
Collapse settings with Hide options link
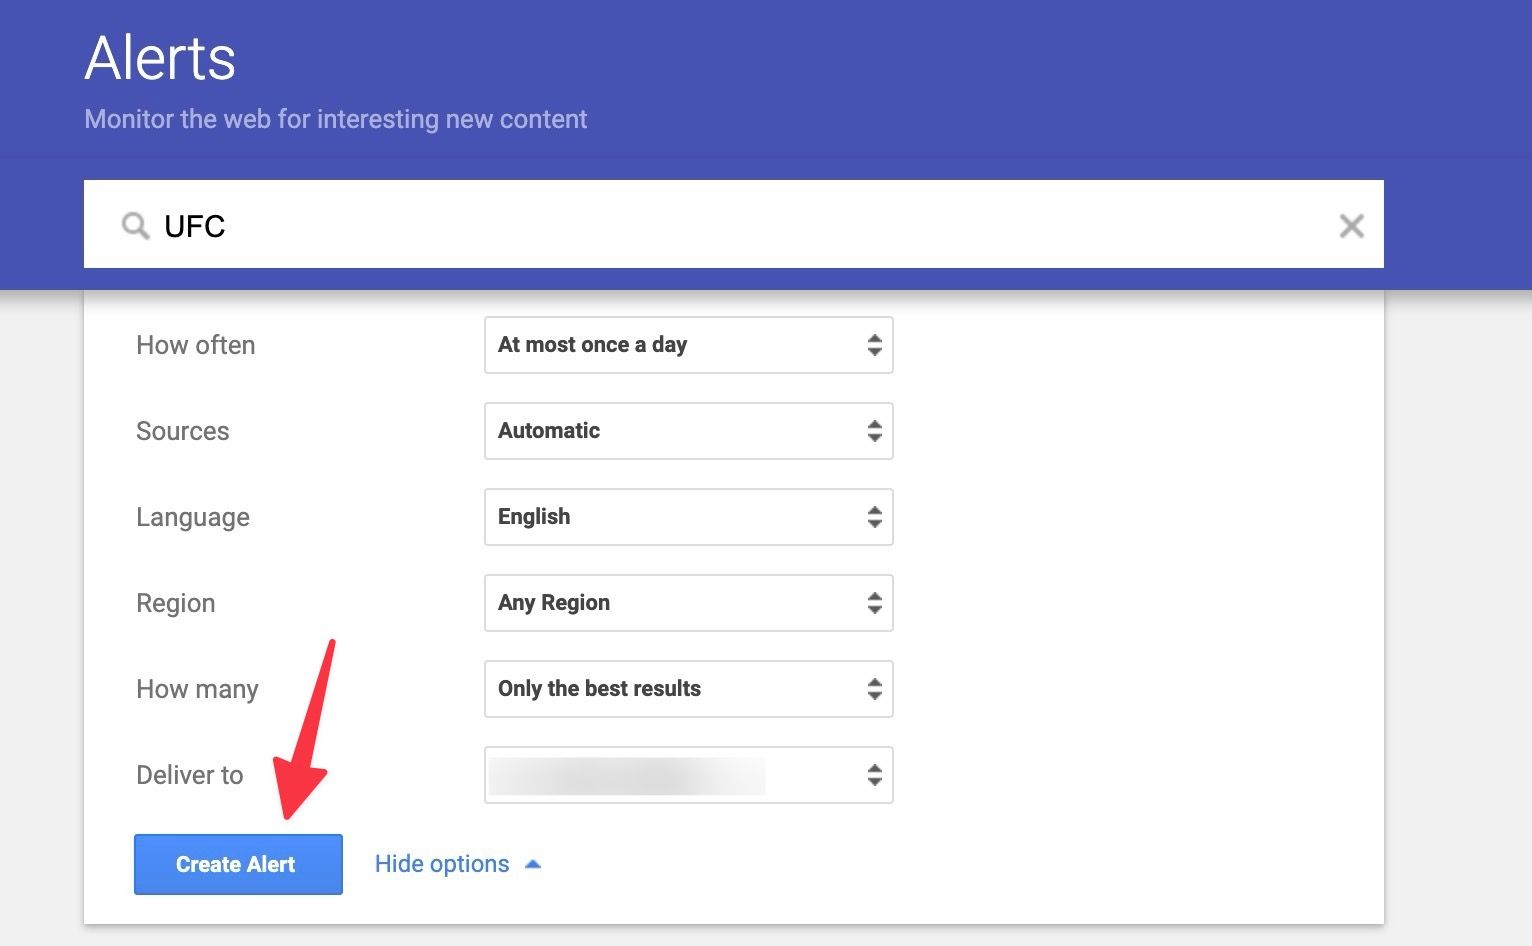tap(458, 864)
